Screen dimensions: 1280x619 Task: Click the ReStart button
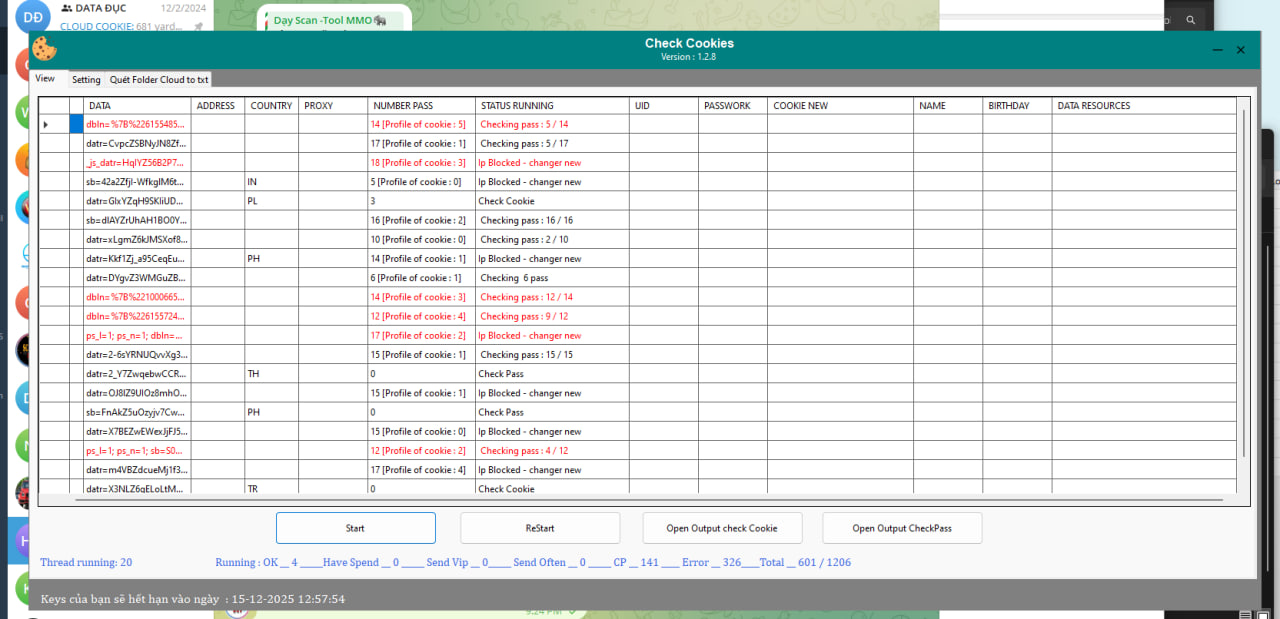coord(540,528)
